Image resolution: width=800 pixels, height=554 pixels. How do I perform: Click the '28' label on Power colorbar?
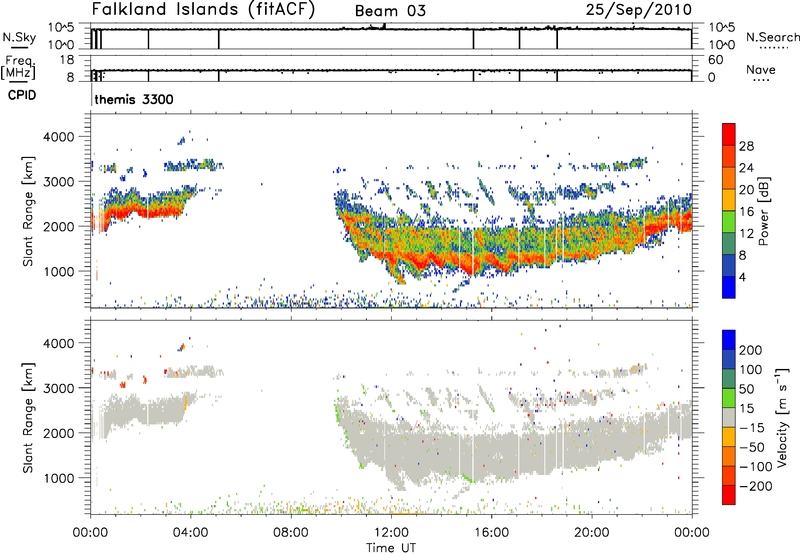746,146
